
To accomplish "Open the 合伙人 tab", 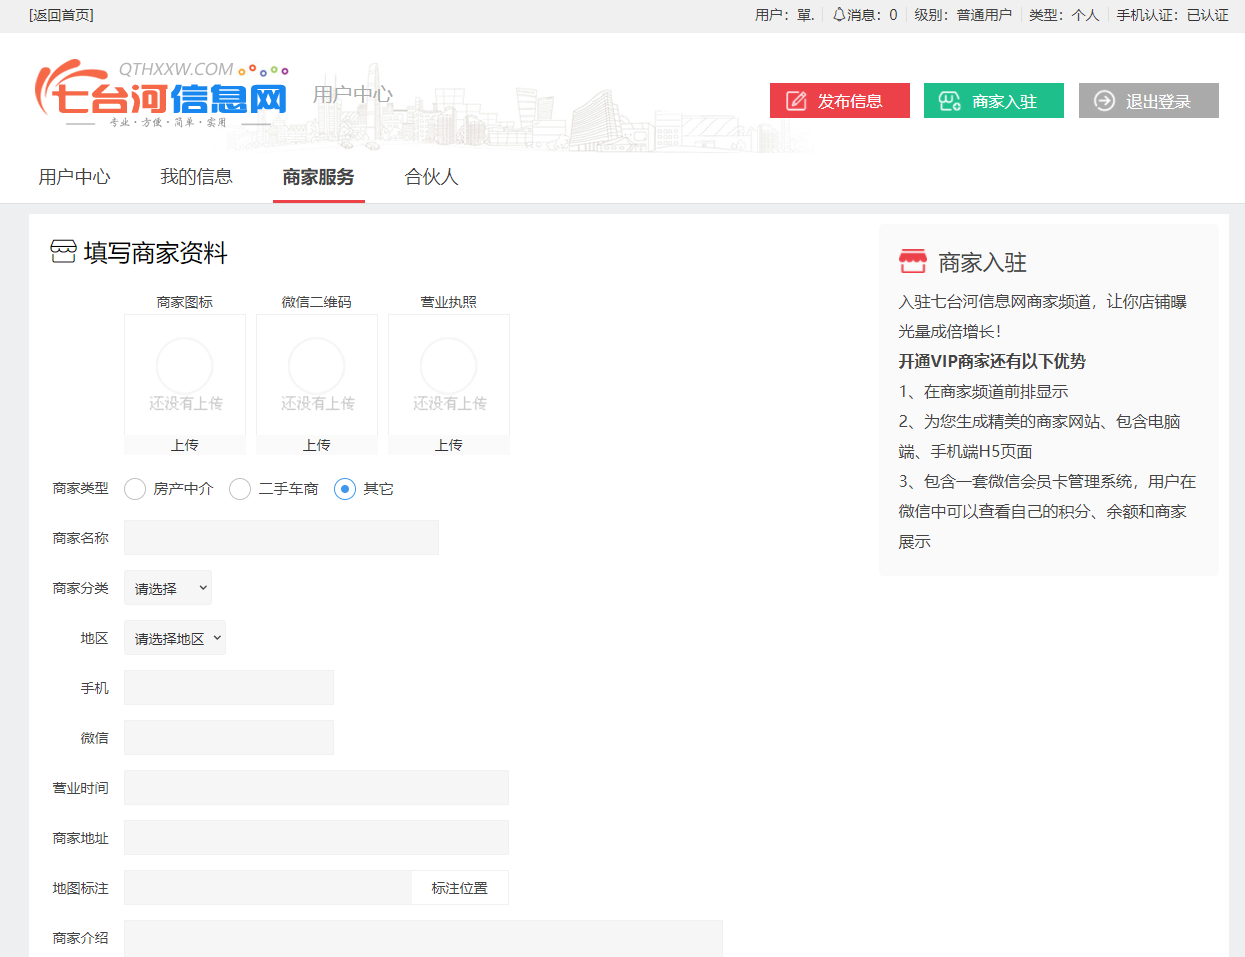I will (431, 177).
